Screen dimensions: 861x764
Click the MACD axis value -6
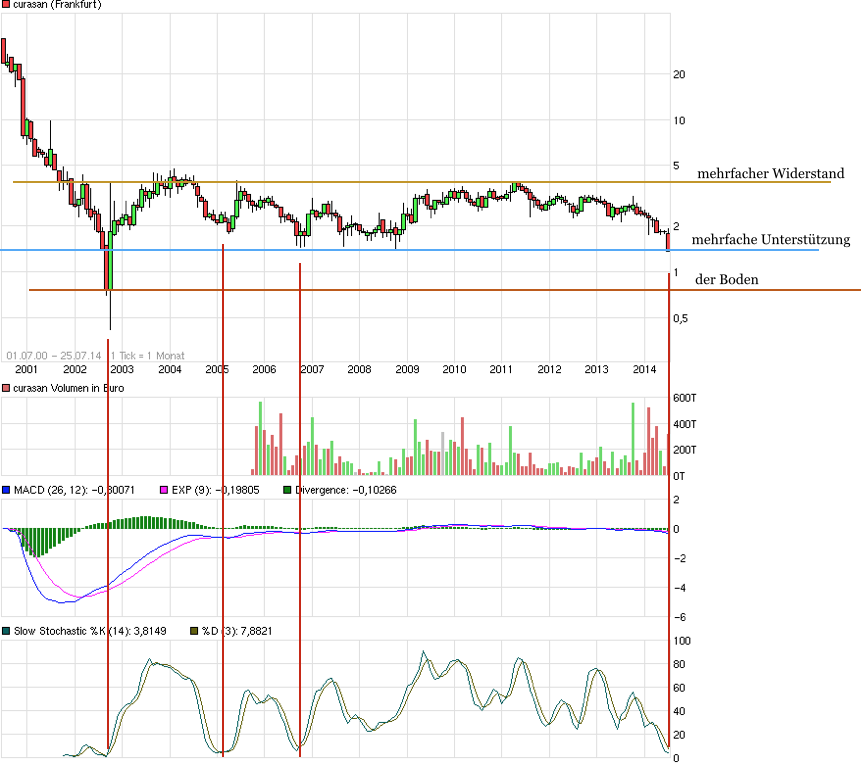[x=680, y=617]
